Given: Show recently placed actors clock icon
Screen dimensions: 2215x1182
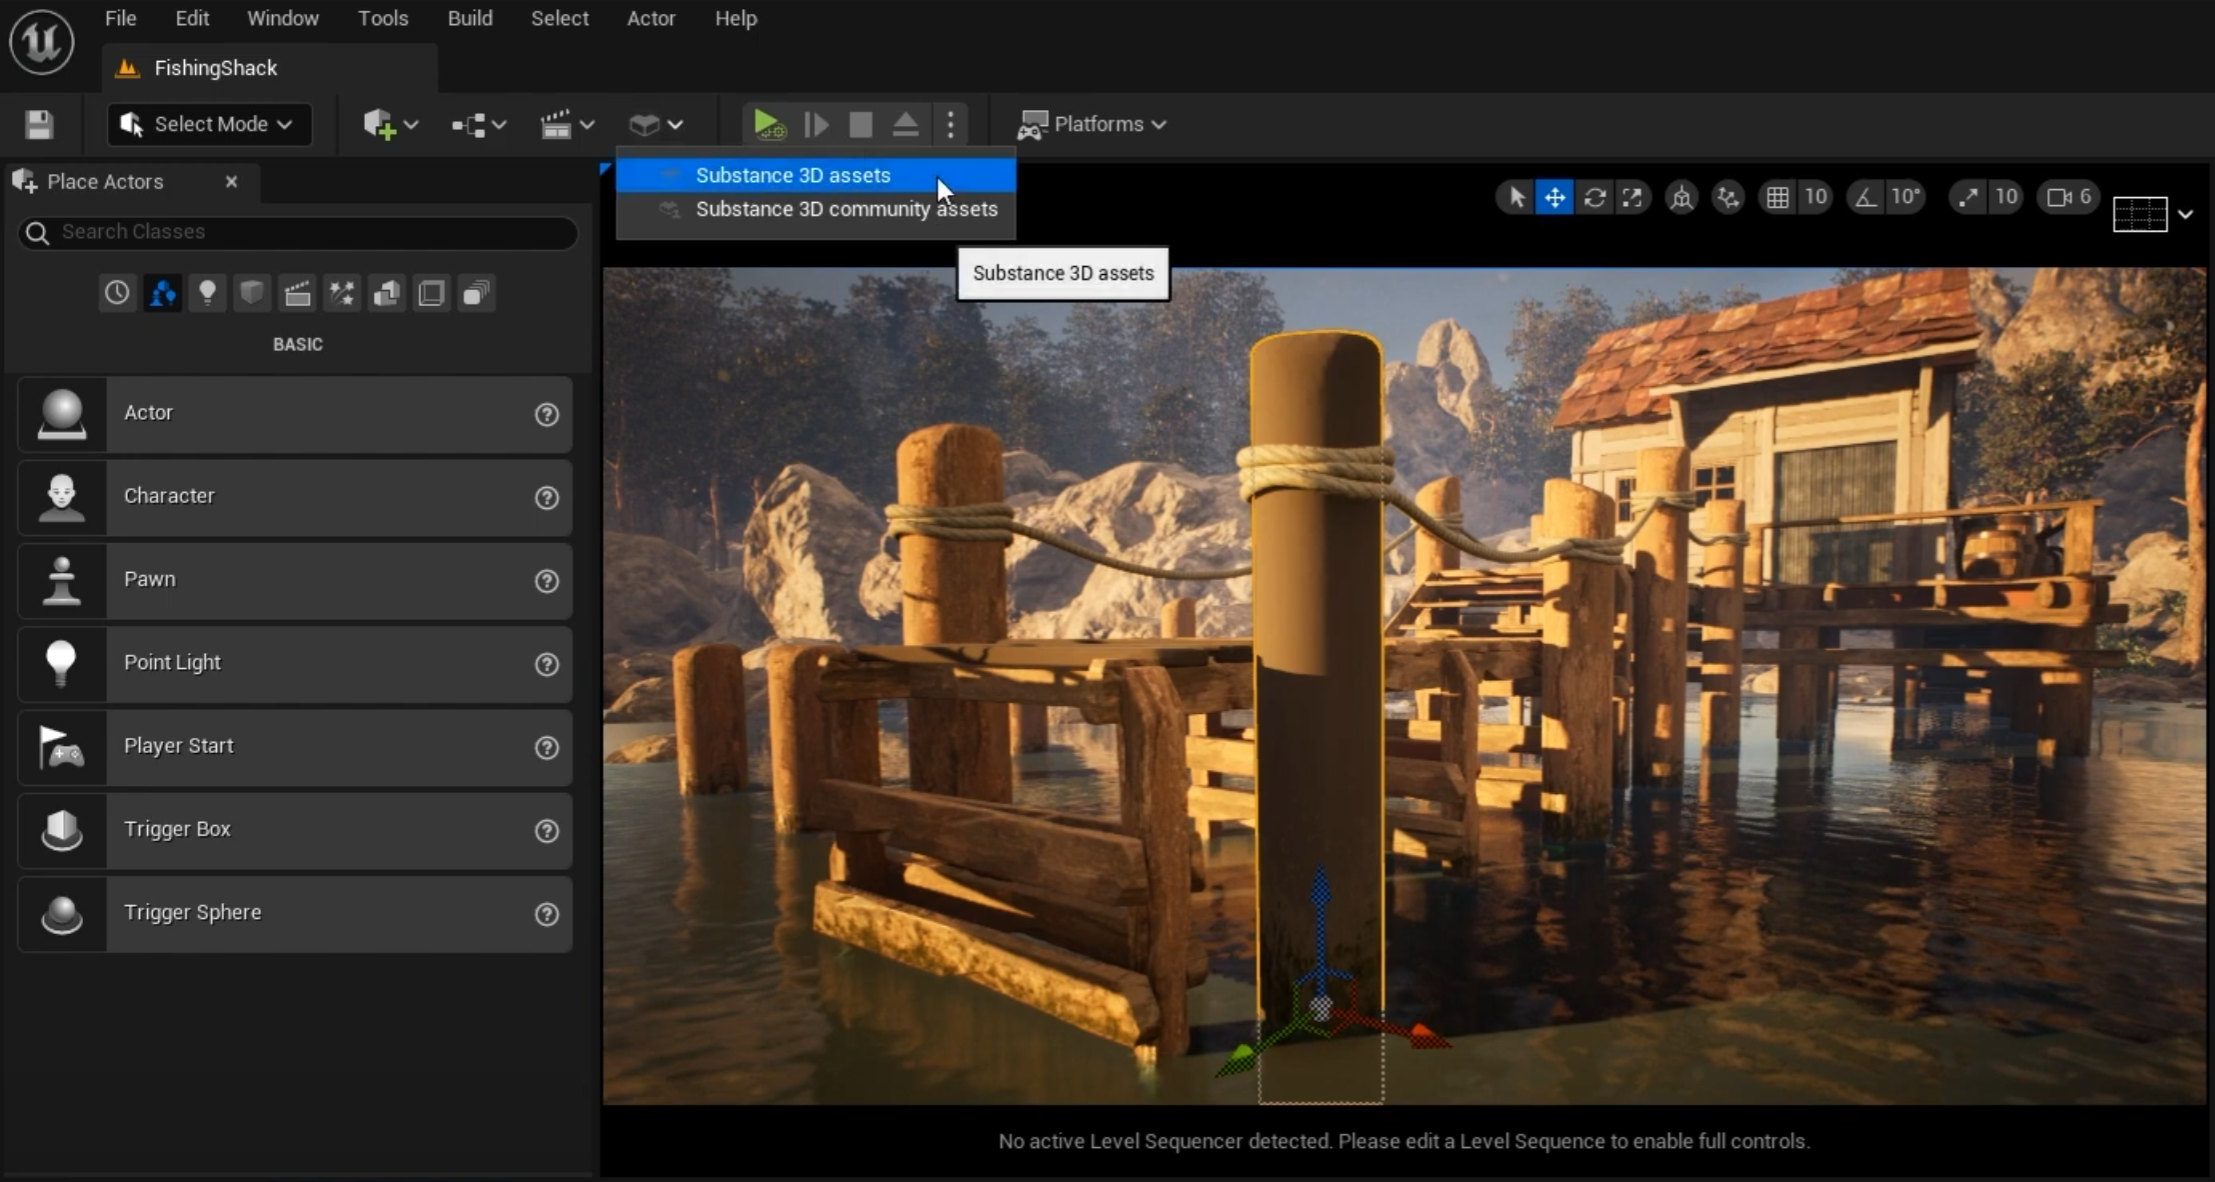Looking at the screenshot, I should tap(117, 293).
